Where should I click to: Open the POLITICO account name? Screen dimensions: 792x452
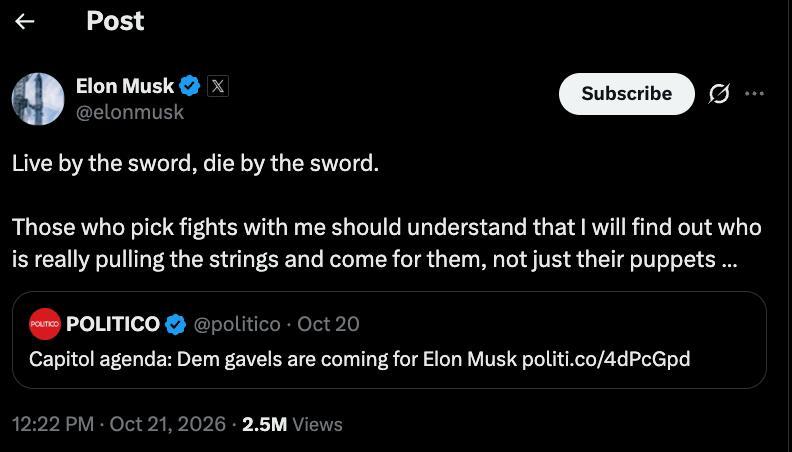click(113, 324)
